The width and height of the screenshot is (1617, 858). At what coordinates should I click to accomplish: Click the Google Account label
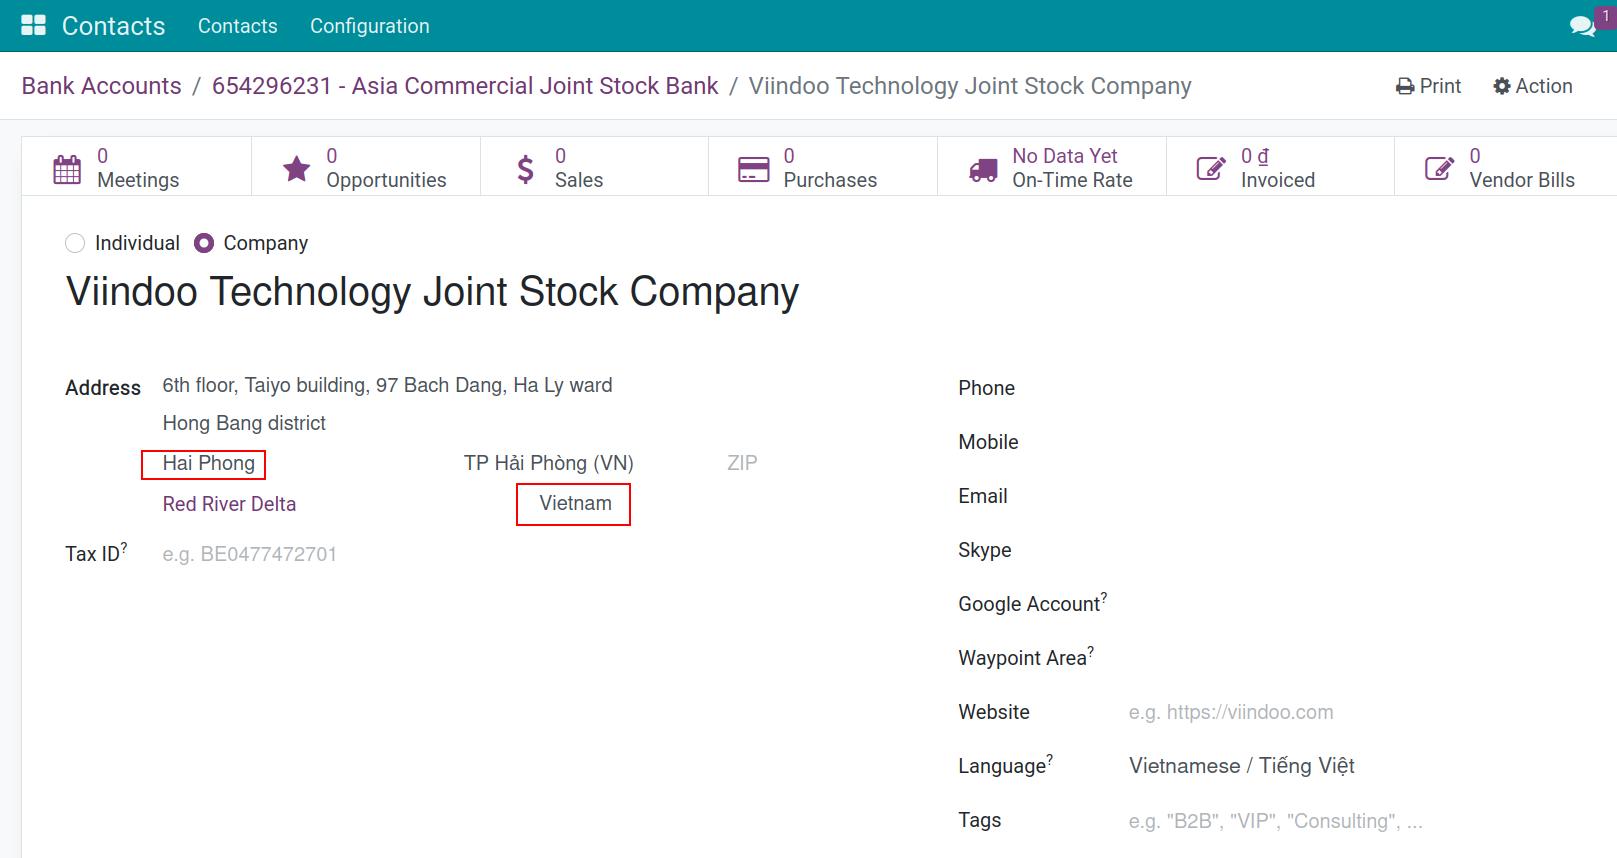pos(1033,603)
